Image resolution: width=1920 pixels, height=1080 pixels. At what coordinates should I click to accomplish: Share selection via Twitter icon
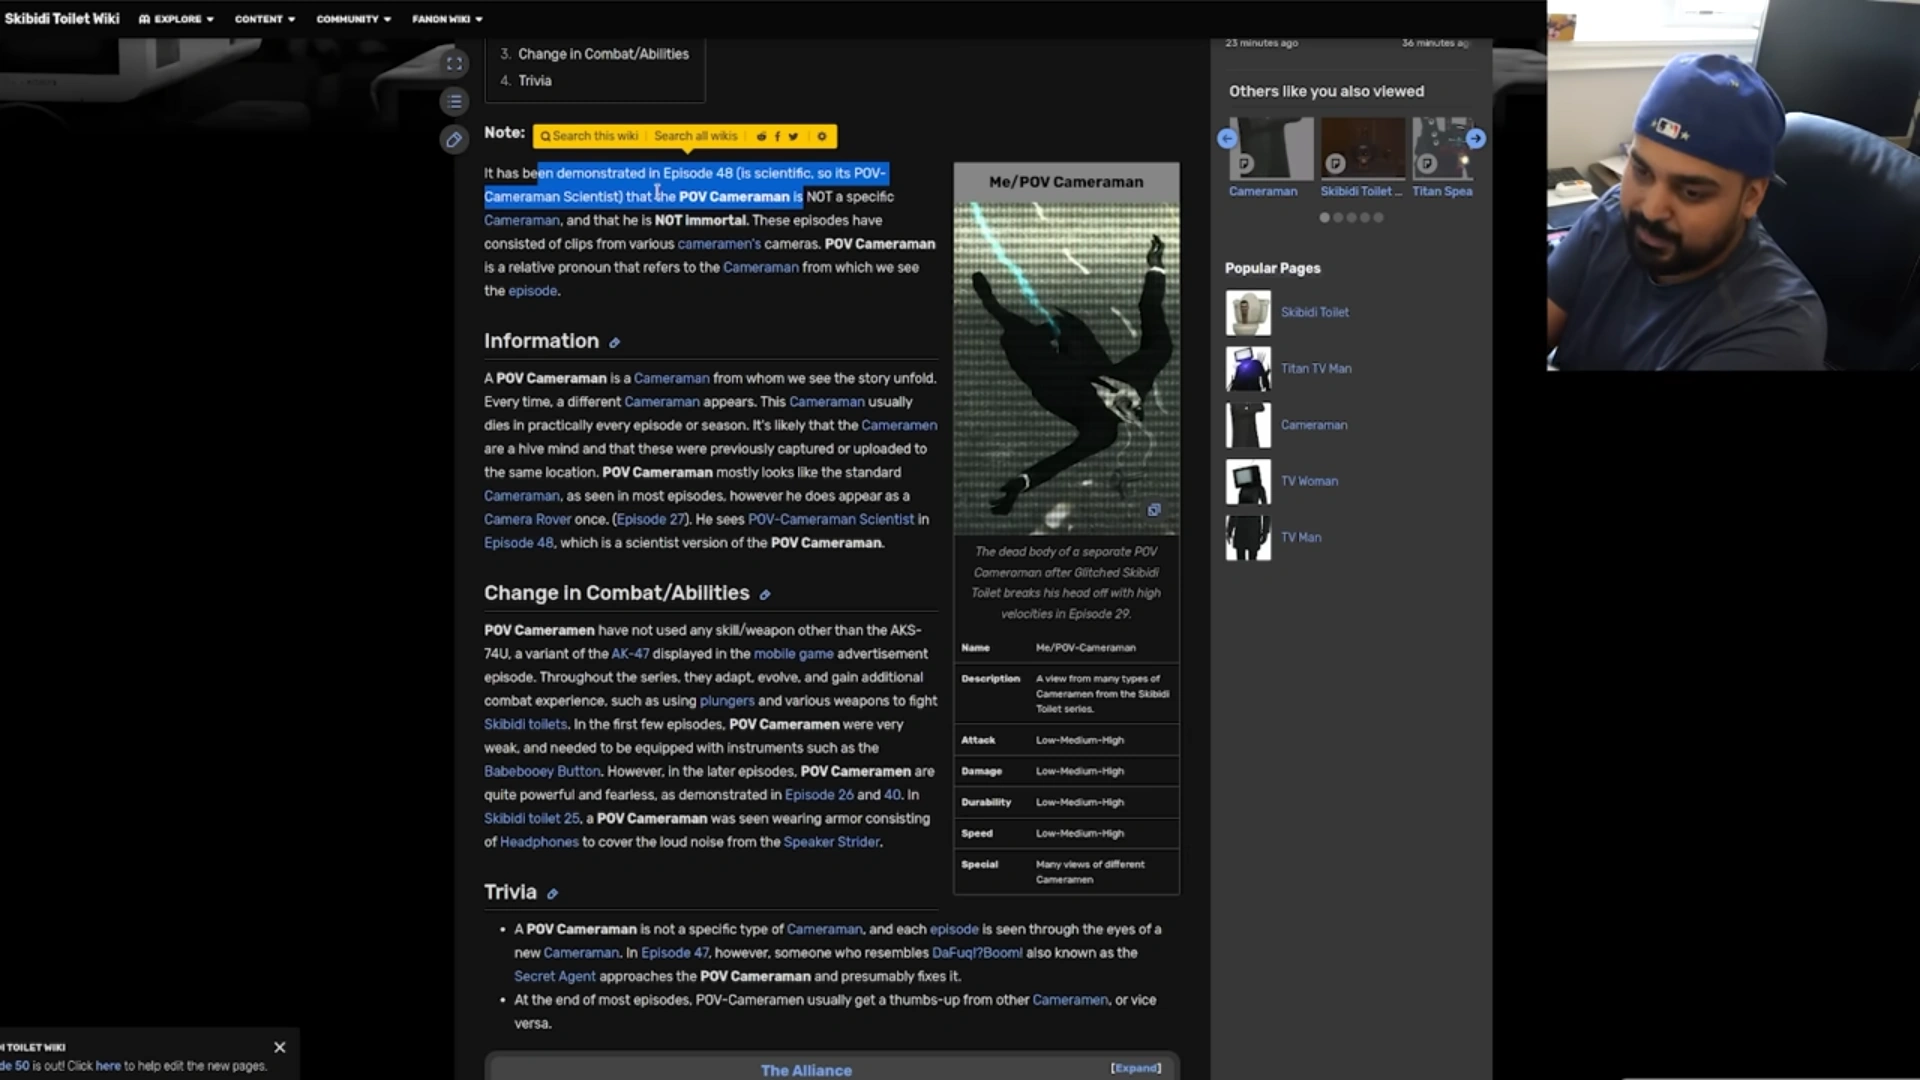pyautogui.click(x=793, y=136)
